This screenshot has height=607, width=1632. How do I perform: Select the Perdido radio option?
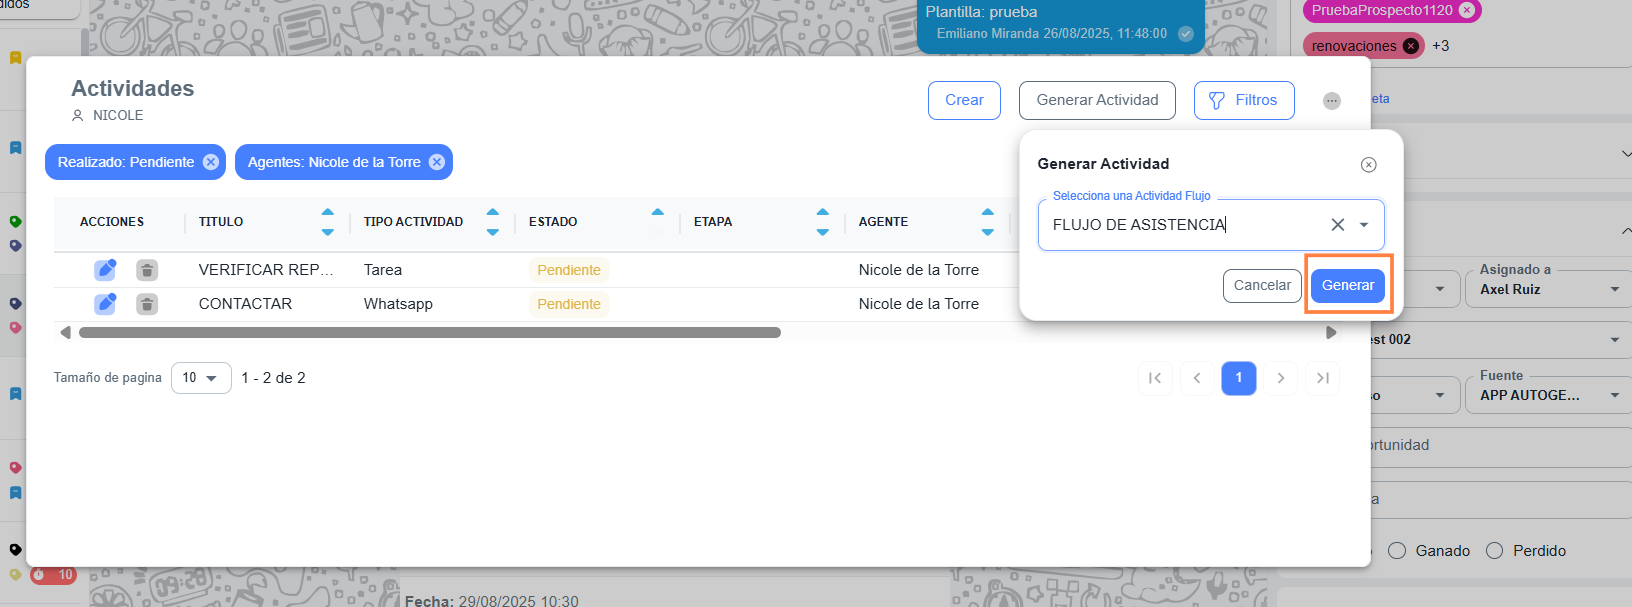1494,551
